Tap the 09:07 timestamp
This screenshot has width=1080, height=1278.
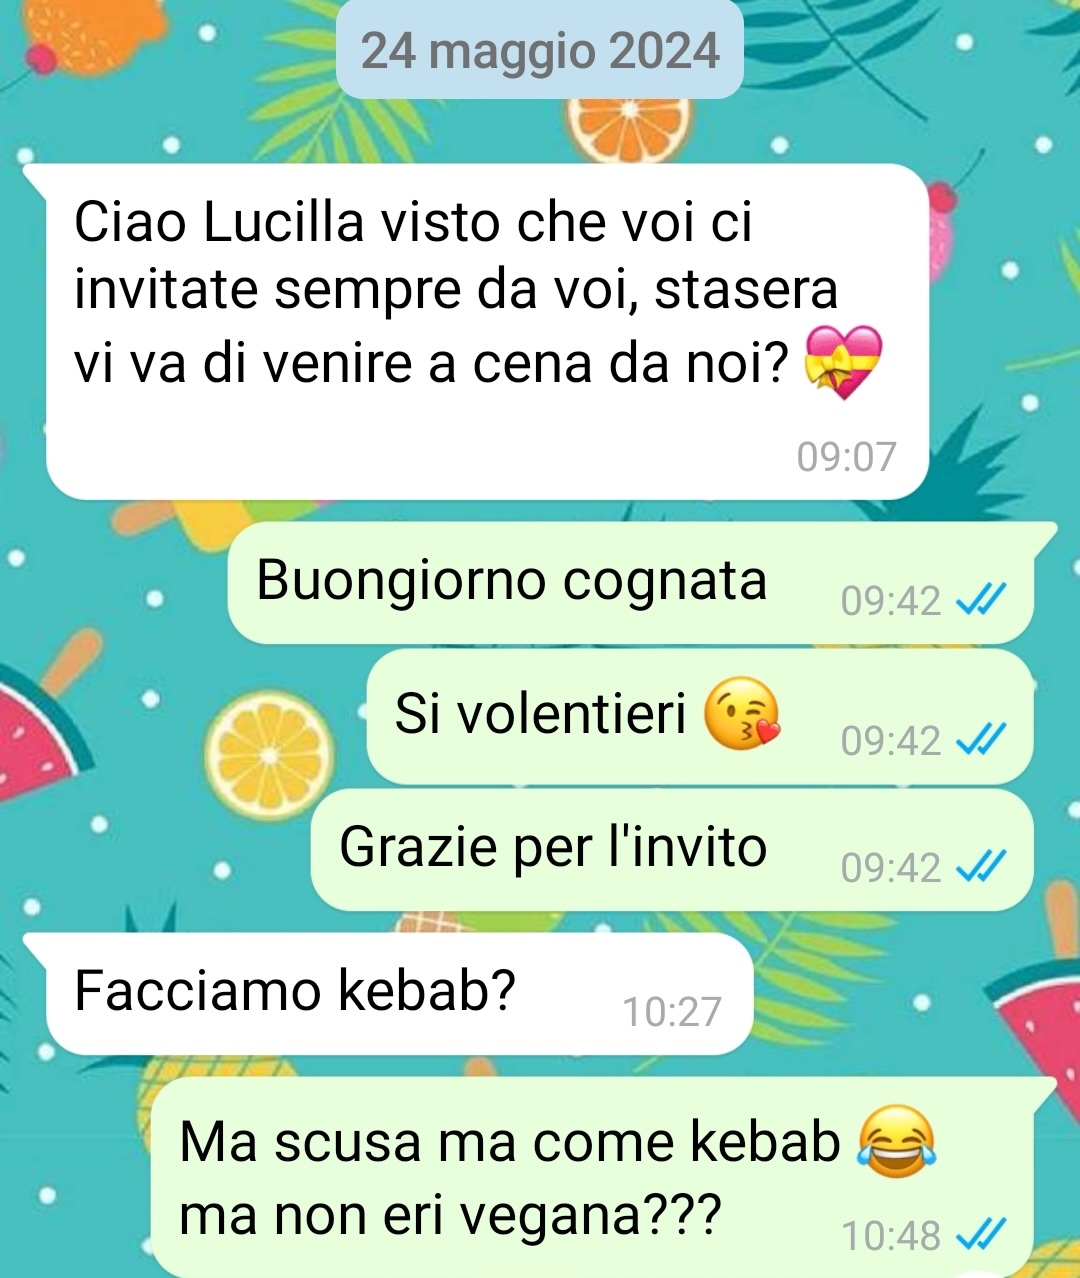(x=846, y=457)
